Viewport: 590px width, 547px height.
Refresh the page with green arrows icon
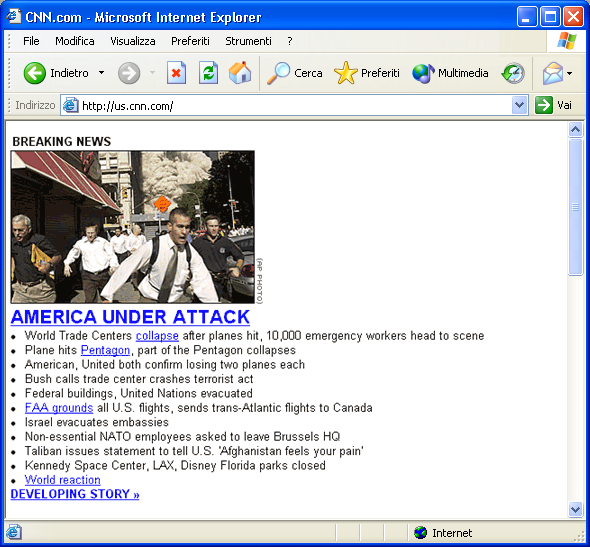click(208, 73)
